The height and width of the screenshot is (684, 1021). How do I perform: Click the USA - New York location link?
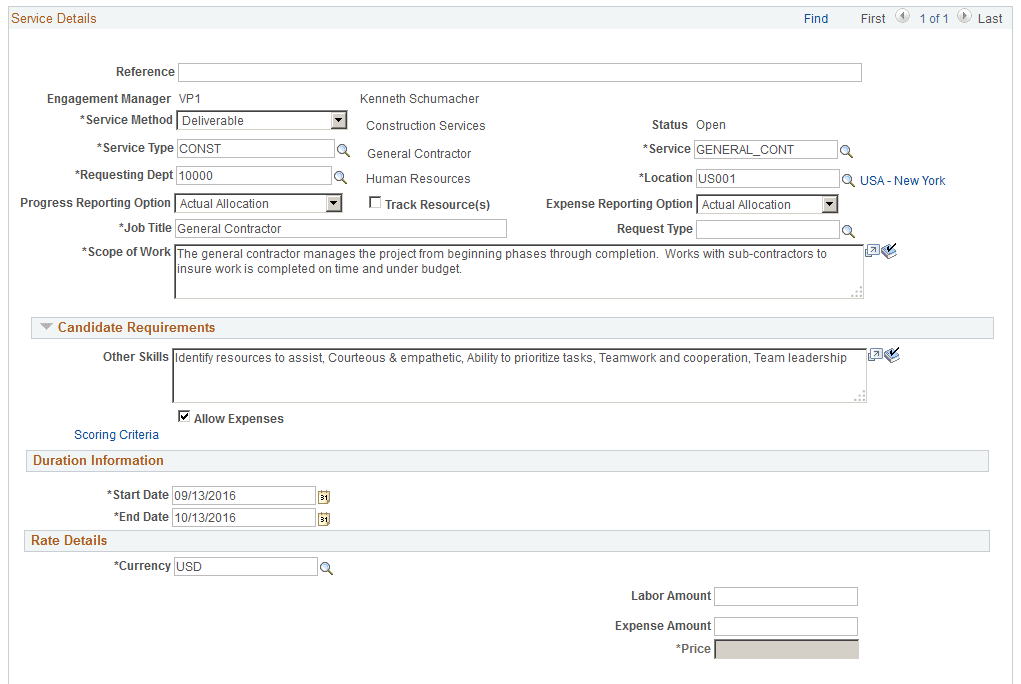pos(902,180)
